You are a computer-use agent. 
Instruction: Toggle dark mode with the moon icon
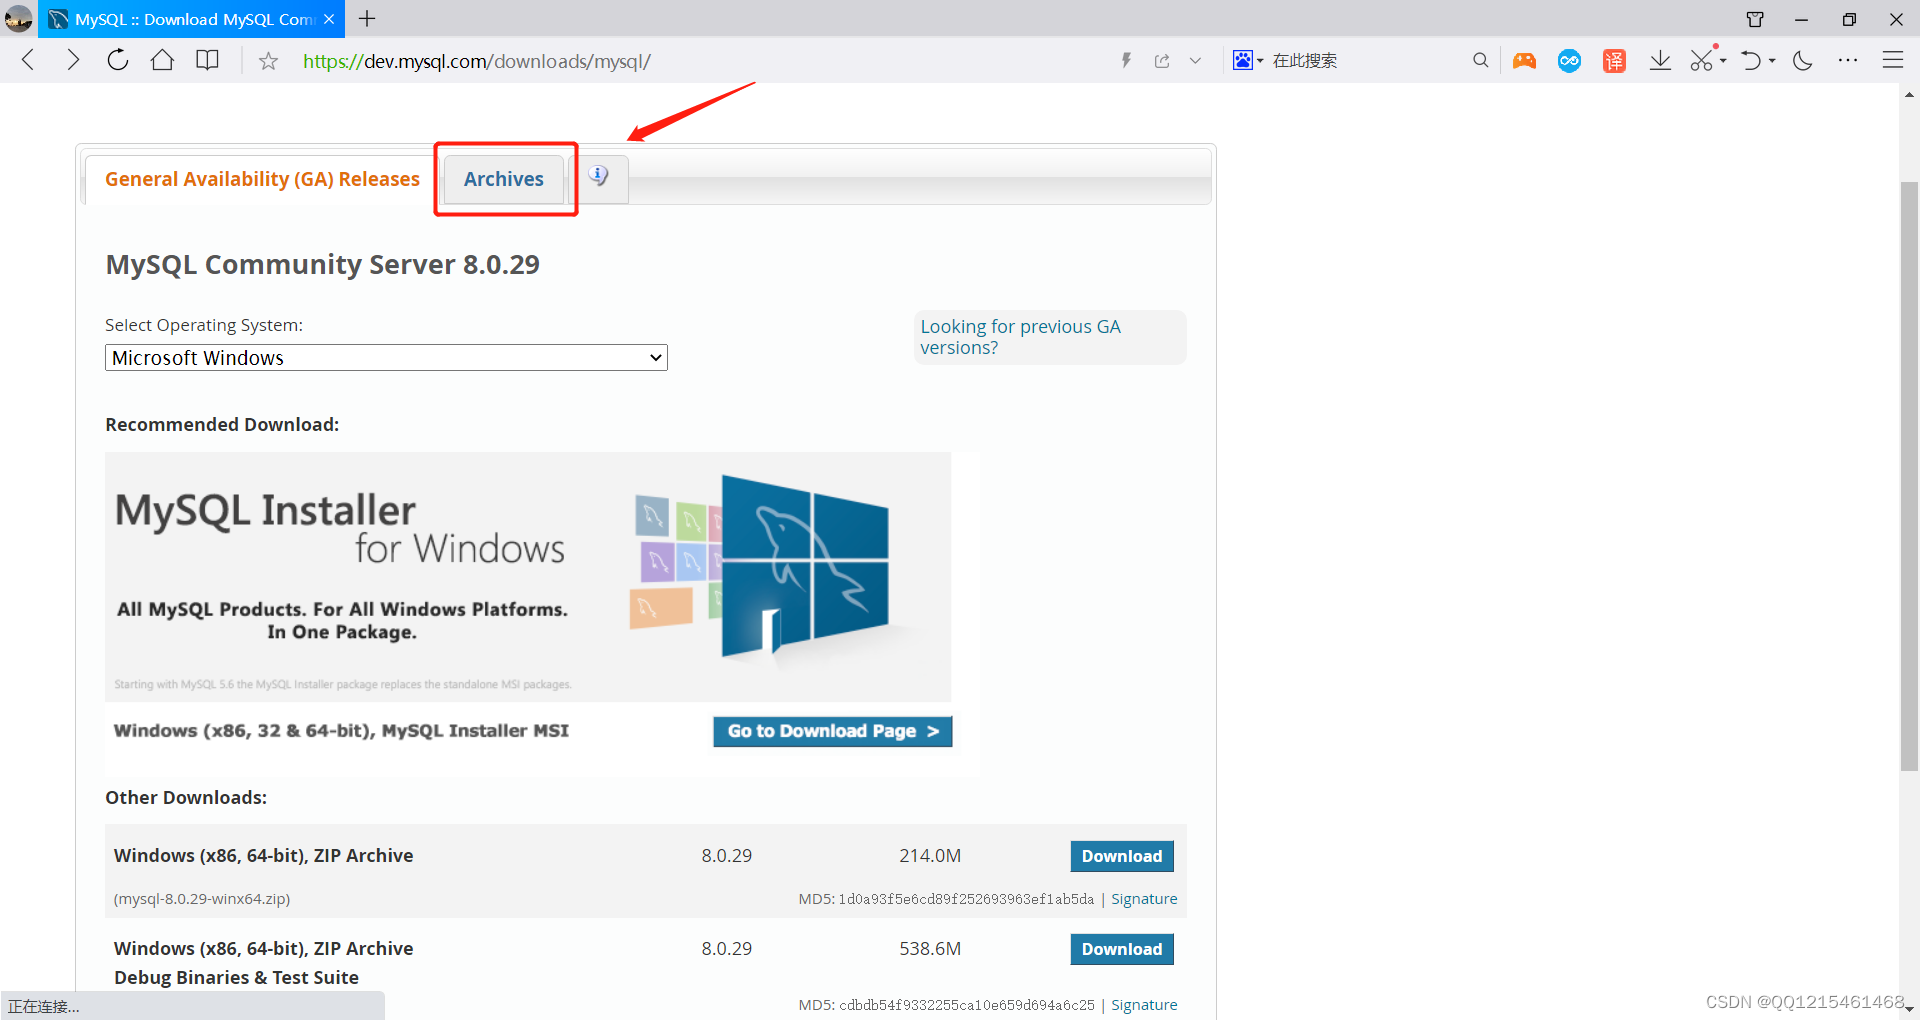coord(1802,60)
